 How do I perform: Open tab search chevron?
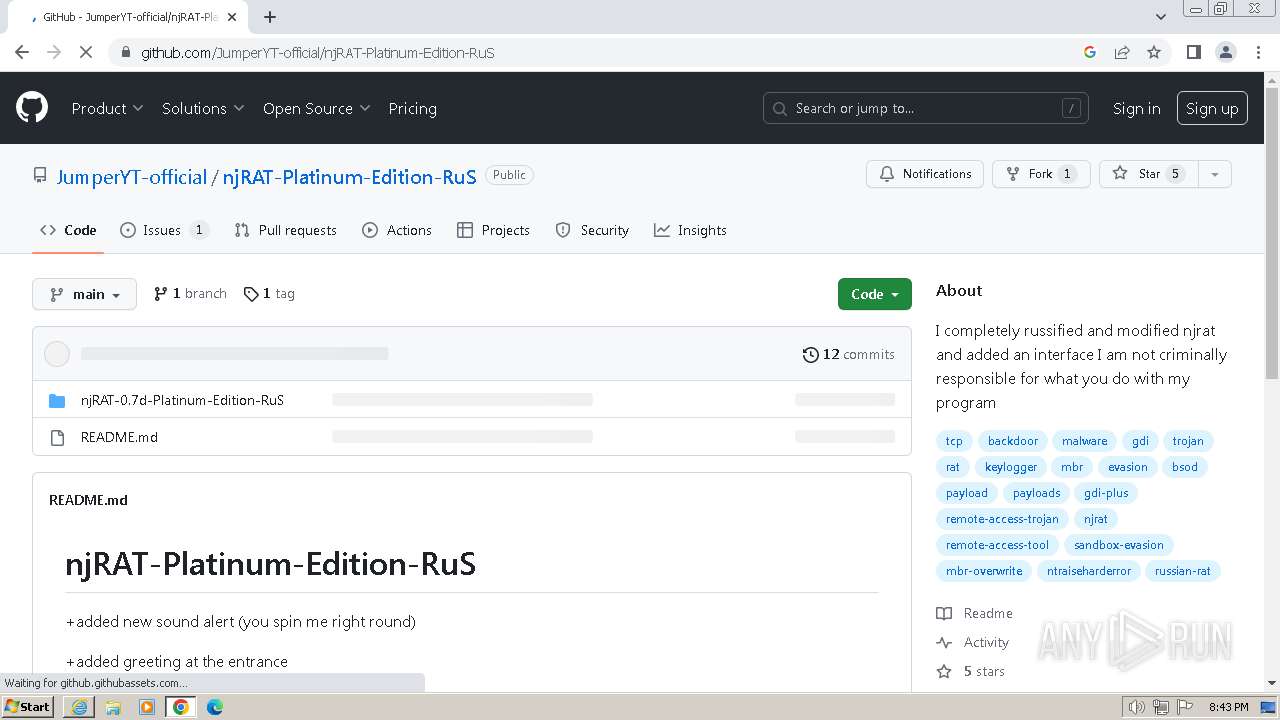click(x=1160, y=16)
